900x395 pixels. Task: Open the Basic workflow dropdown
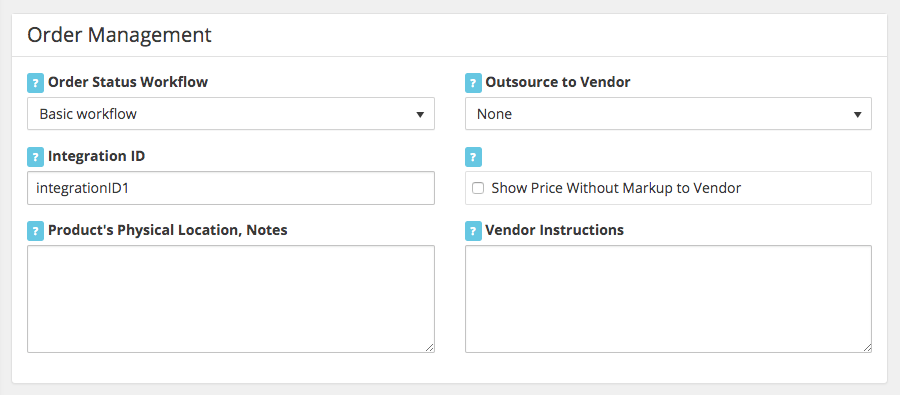click(x=231, y=114)
